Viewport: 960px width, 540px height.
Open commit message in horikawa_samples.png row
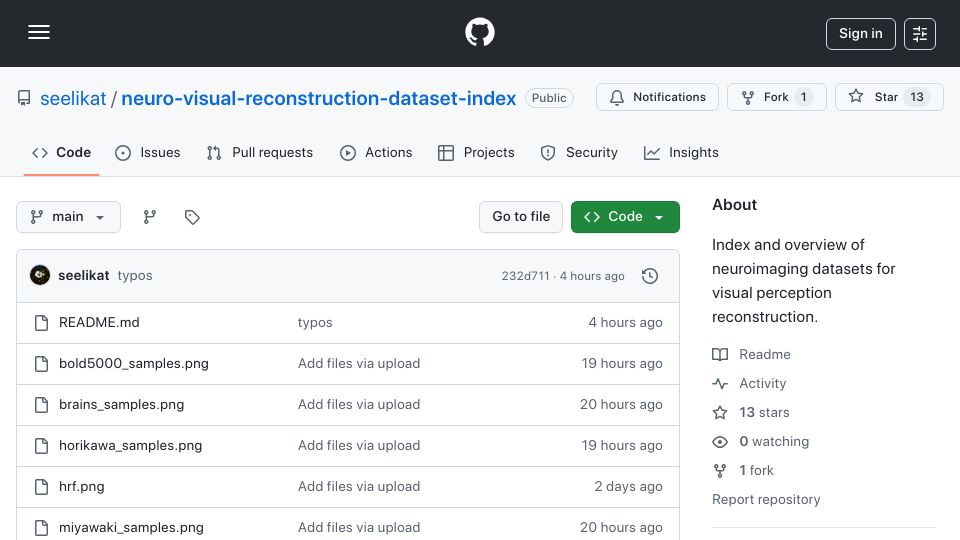(x=359, y=446)
